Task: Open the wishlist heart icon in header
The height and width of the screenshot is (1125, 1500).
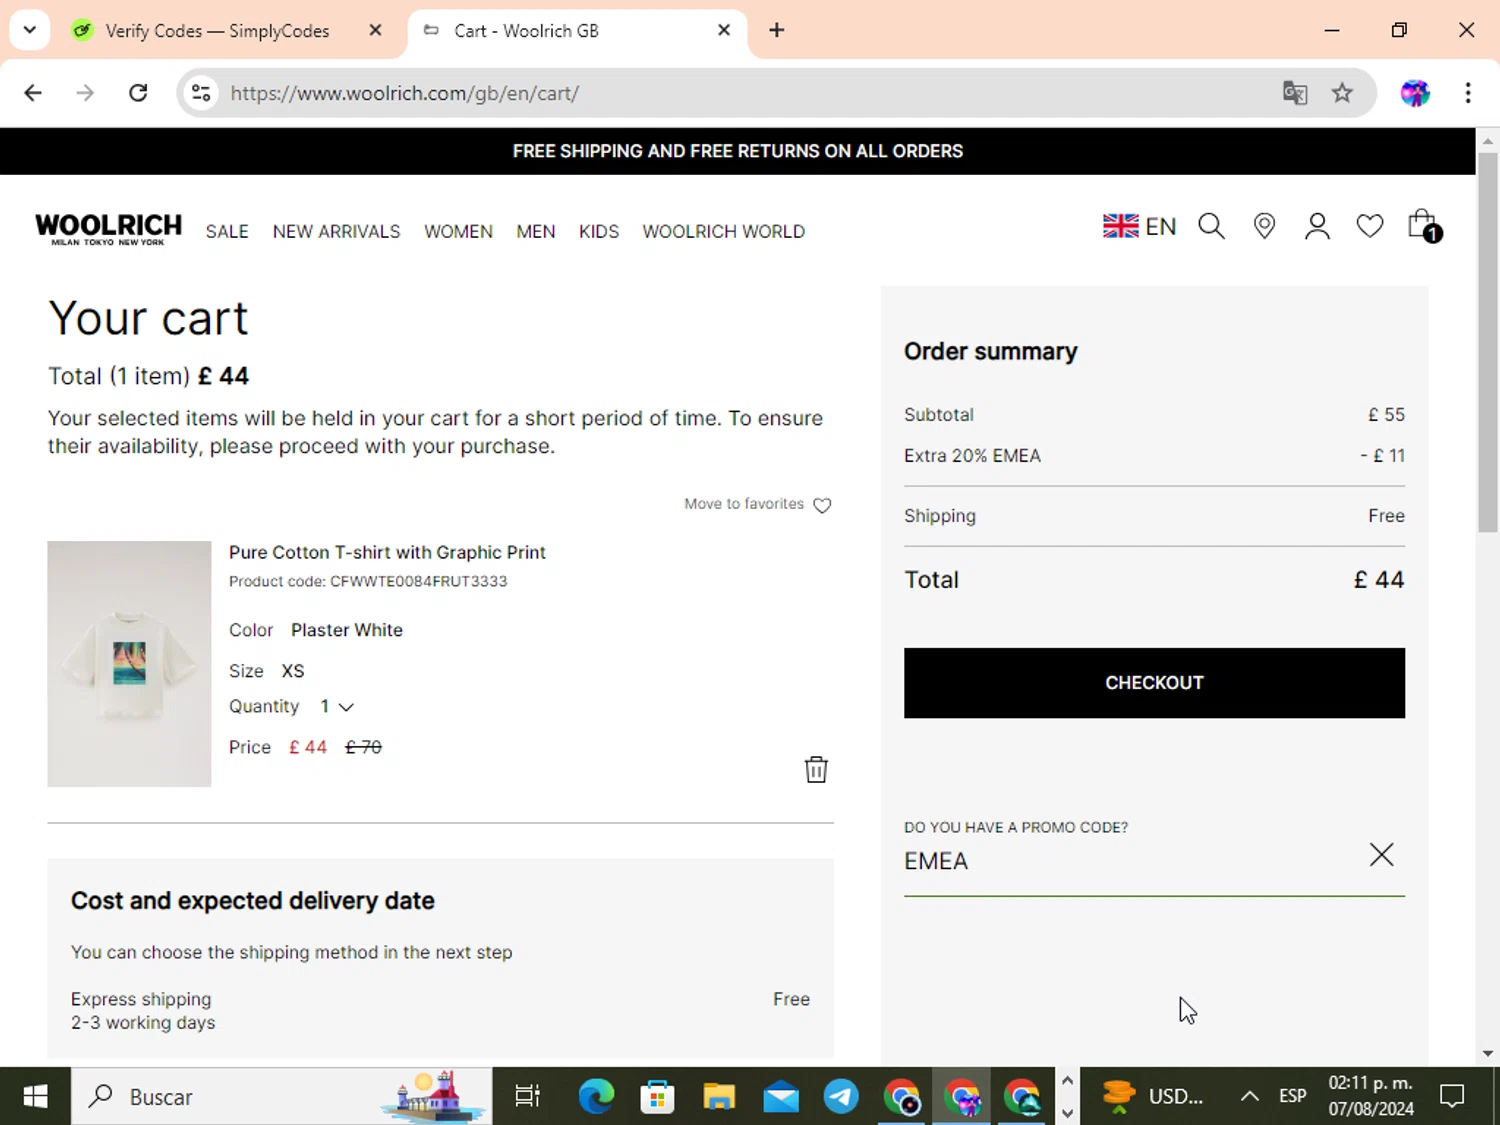Action: (x=1370, y=227)
